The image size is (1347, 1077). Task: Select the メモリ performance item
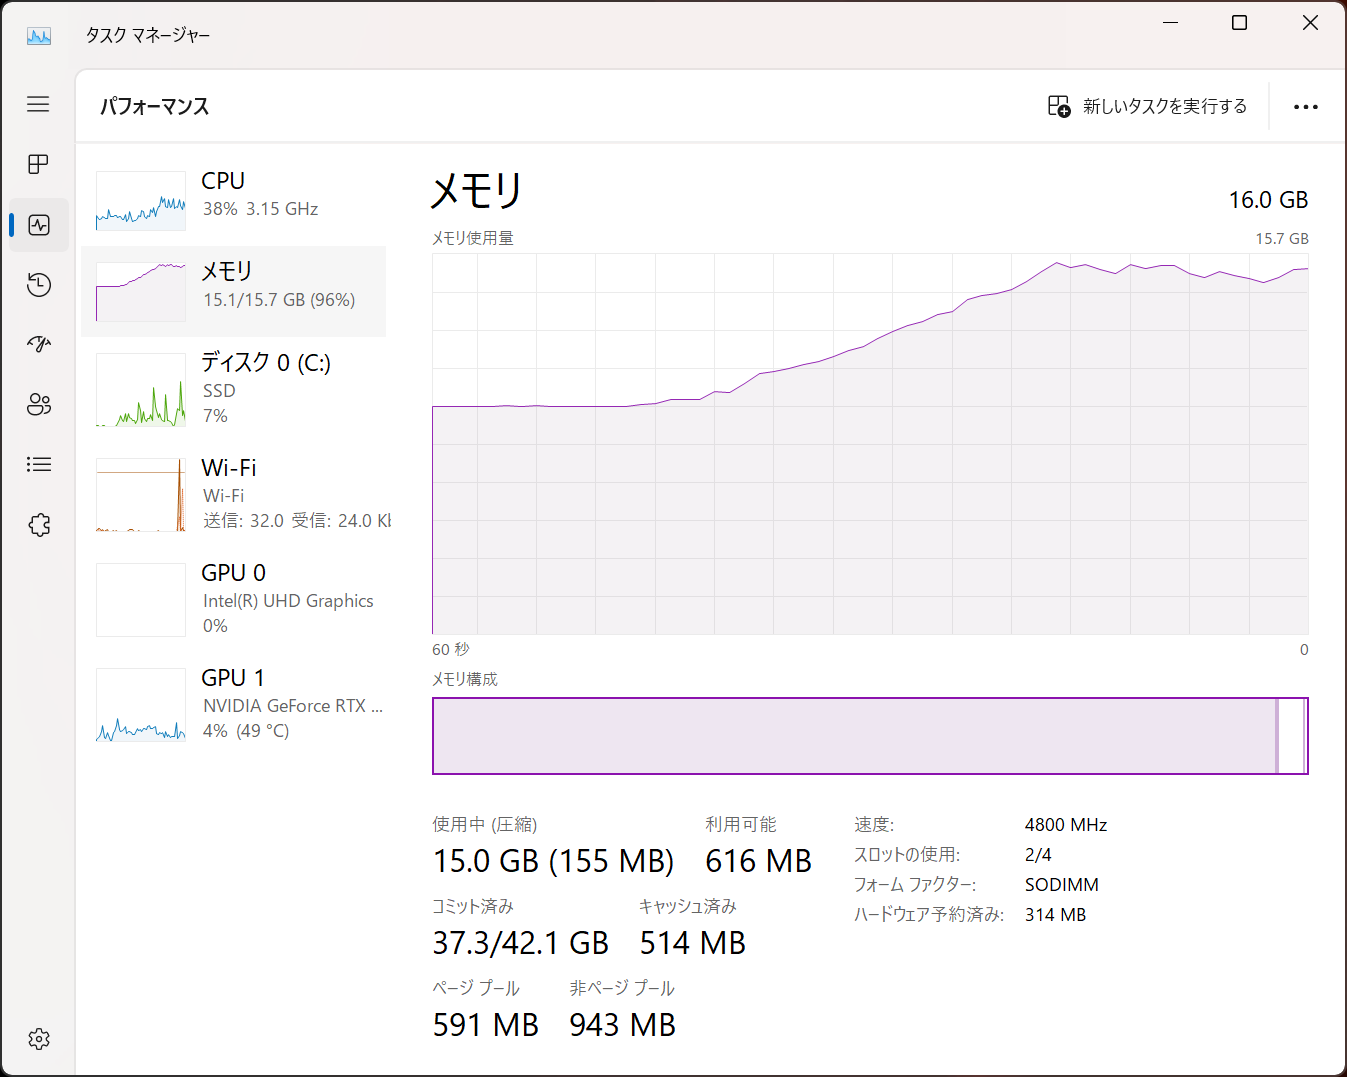(234, 290)
